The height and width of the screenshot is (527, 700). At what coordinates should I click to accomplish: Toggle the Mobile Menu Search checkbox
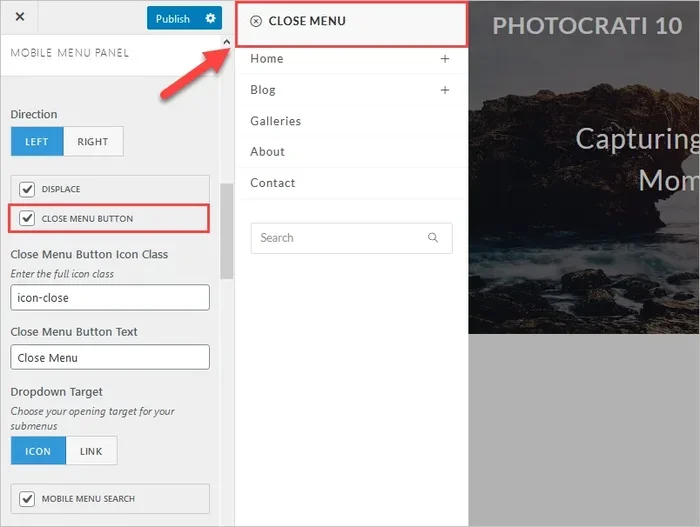(27, 498)
